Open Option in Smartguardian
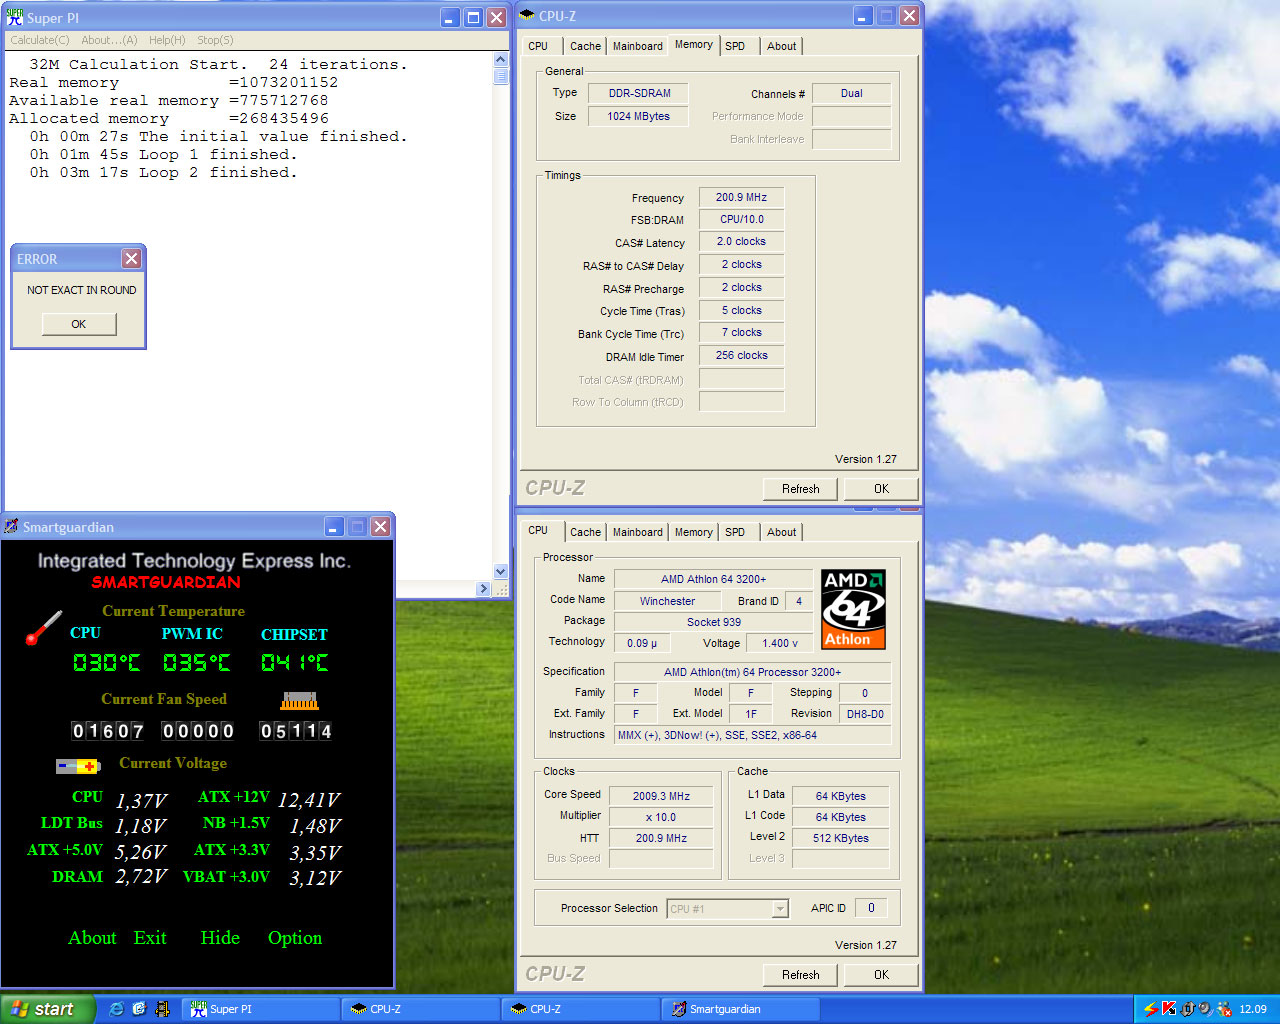Screen dimensions: 1280x1024 point(295,937)
